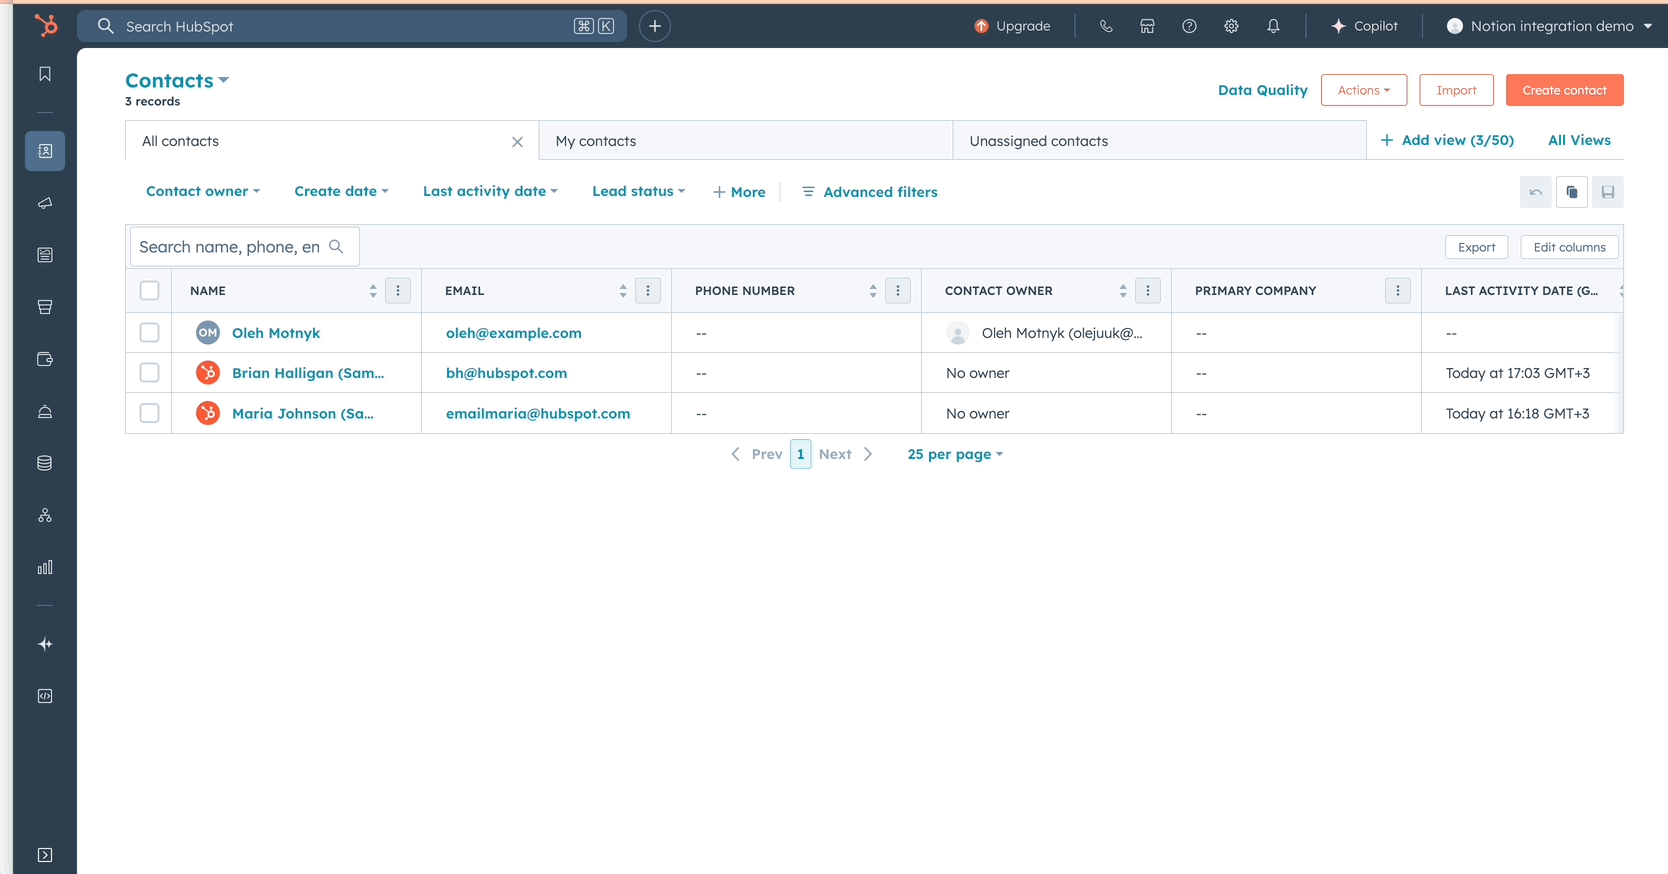Change the 25 per page setting
1668x874 pixels.
pyautogui.click(x=955, y=454)
